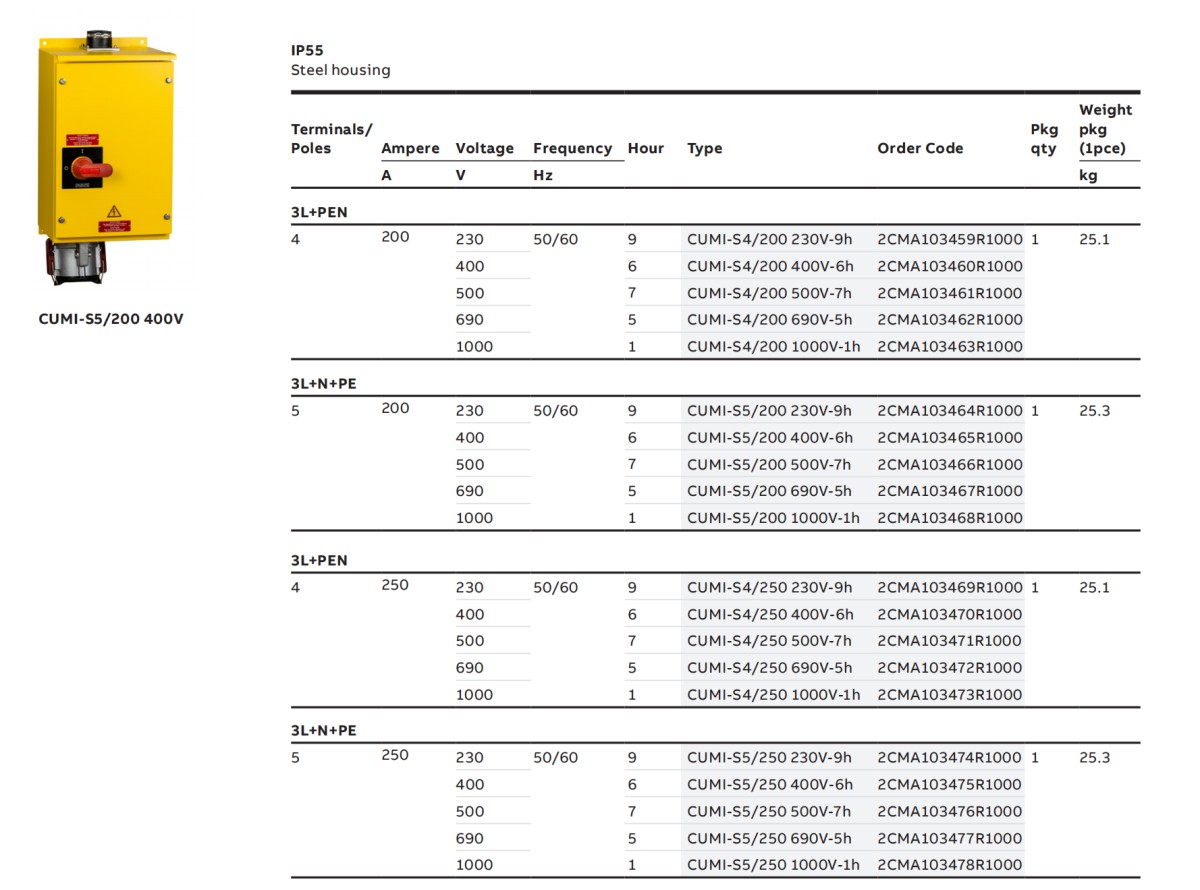Select order code 2CMA103463R1000

coord(950,347)
